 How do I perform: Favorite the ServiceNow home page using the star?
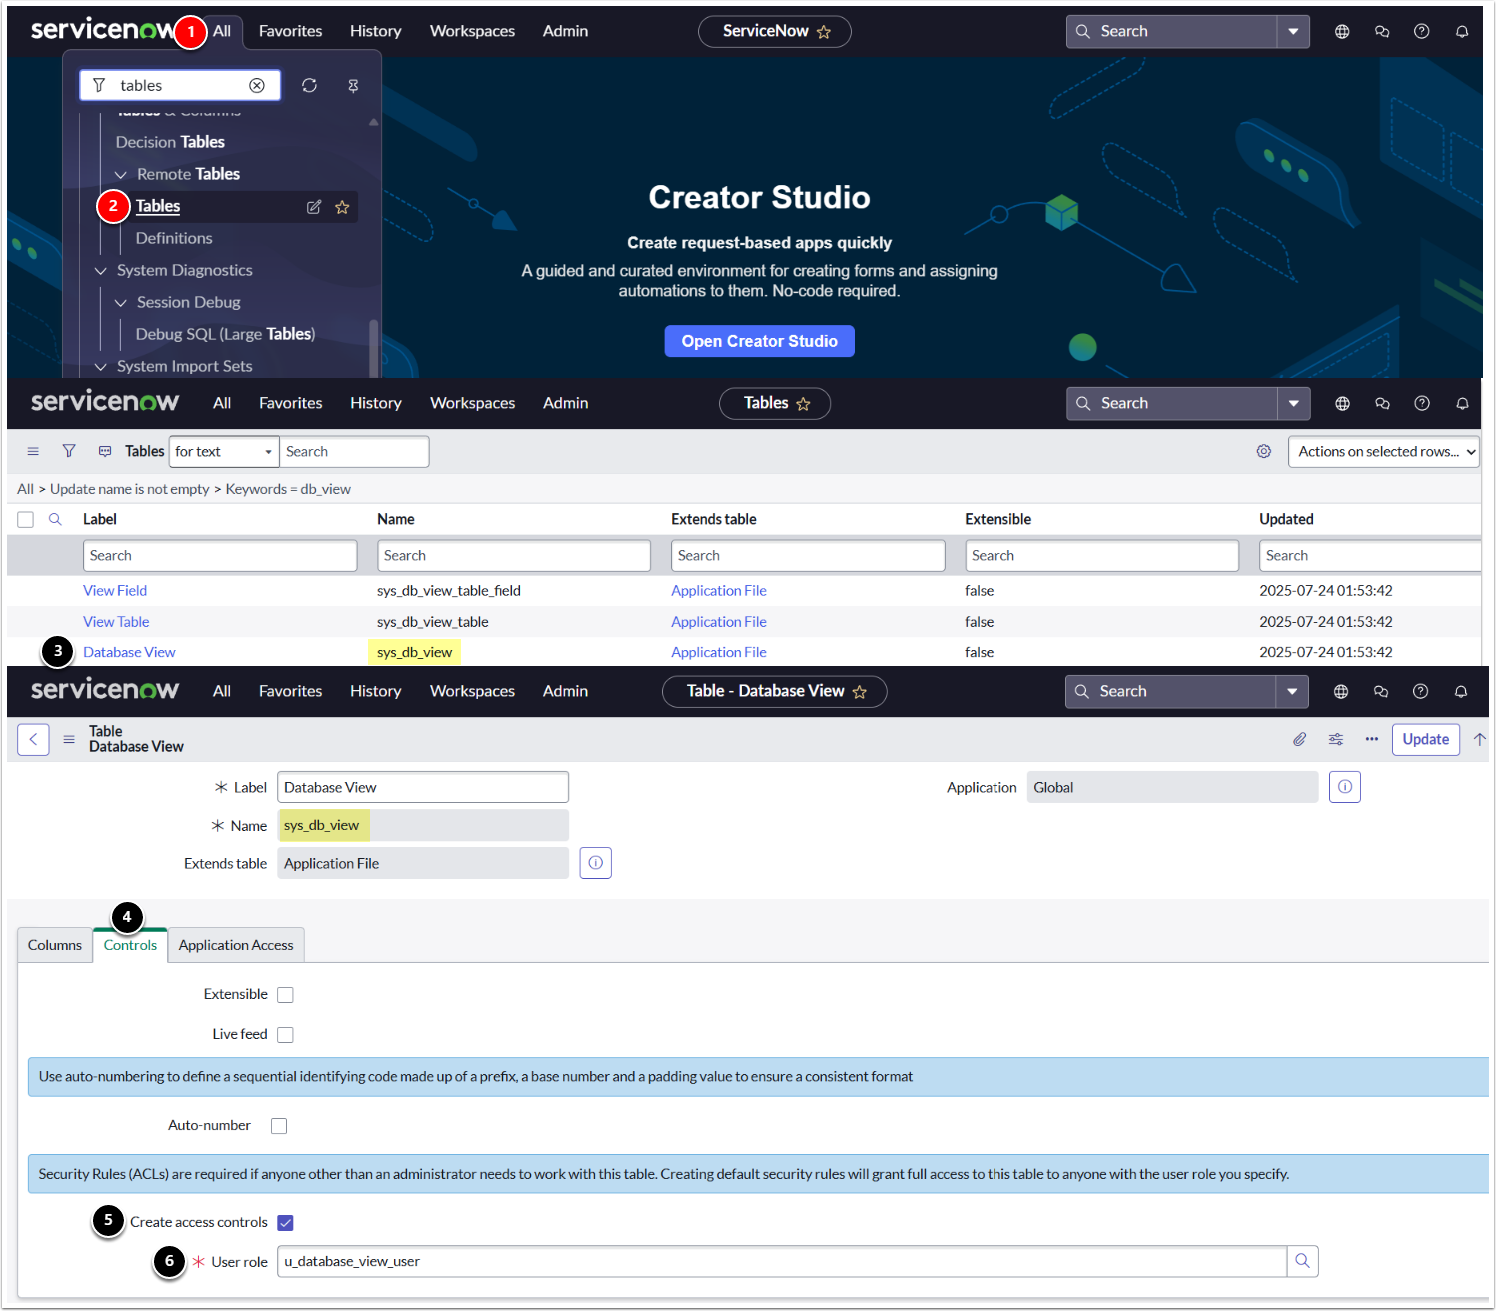pyautogui.click(x=824, y=32)
